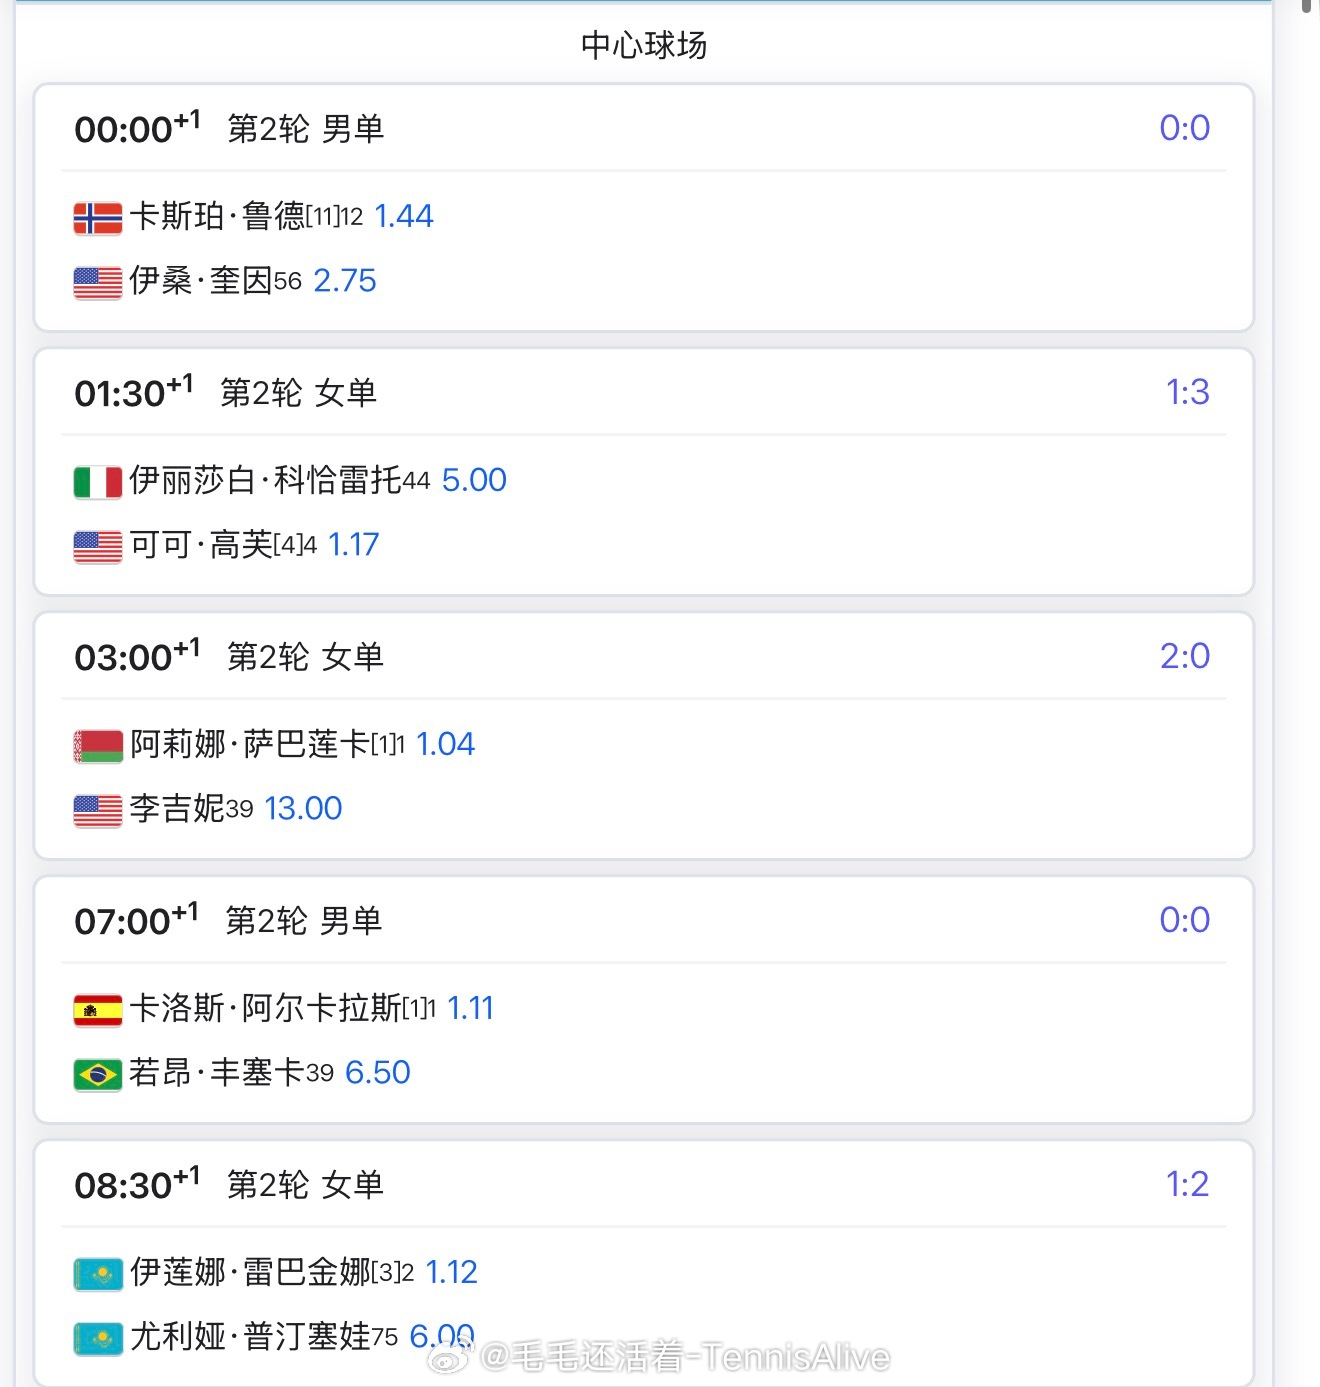Click Norway flag beside 卡斯珀·鲁德
The image size is (1320, 1387).
click(97, 217)
